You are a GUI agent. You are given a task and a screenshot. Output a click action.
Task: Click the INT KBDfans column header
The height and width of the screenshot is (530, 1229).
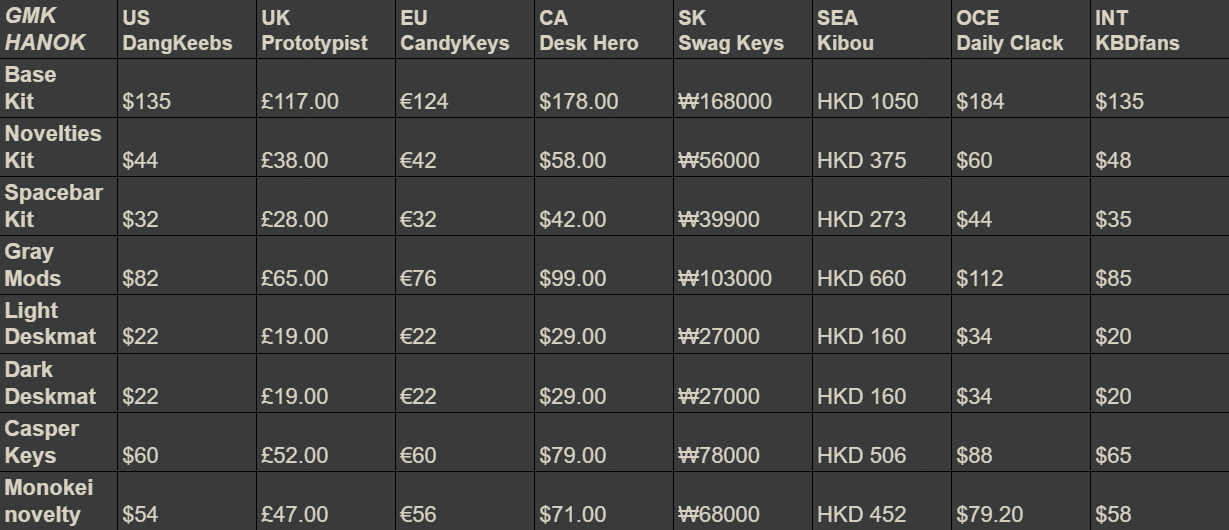[1137, 30]
